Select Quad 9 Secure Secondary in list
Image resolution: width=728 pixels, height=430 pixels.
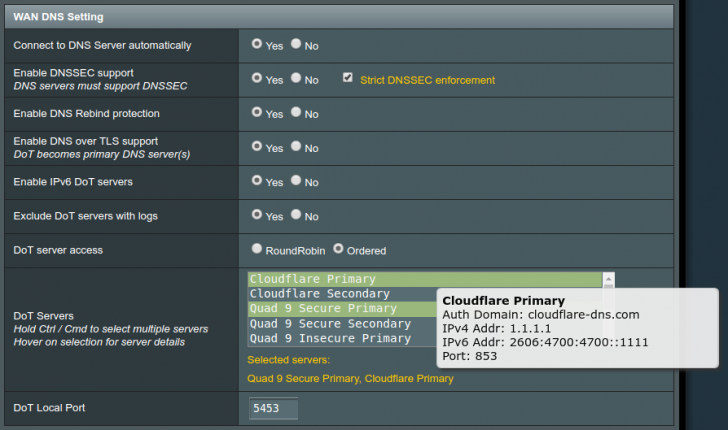point(343,324)
